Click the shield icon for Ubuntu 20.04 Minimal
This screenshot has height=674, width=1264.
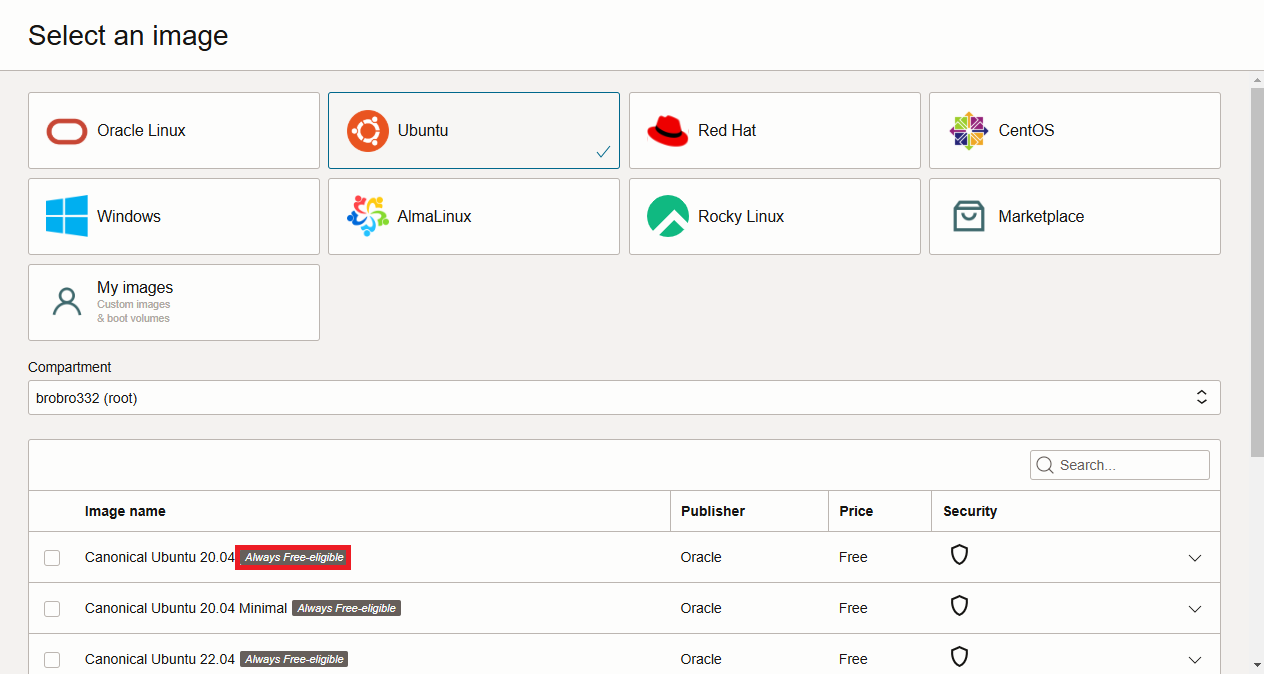[959, 606]
